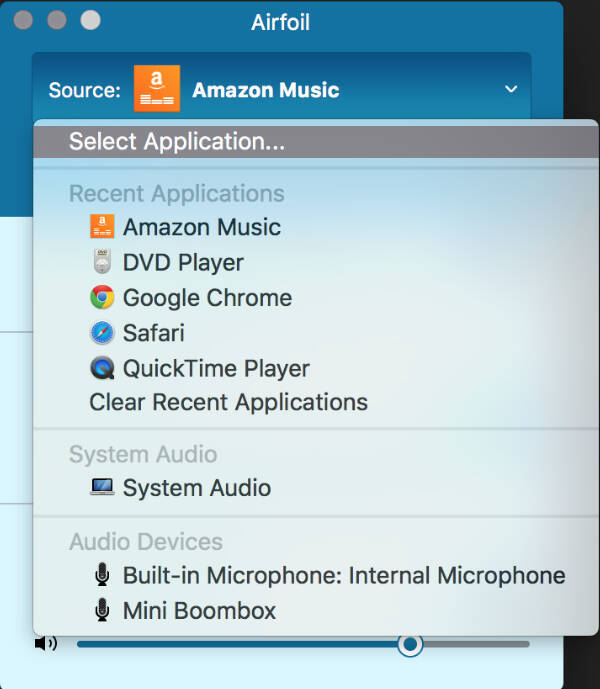This screenshot has width=600, height=689.
Task: Open the Amazon Music source selector
Action: coord(265,90)
